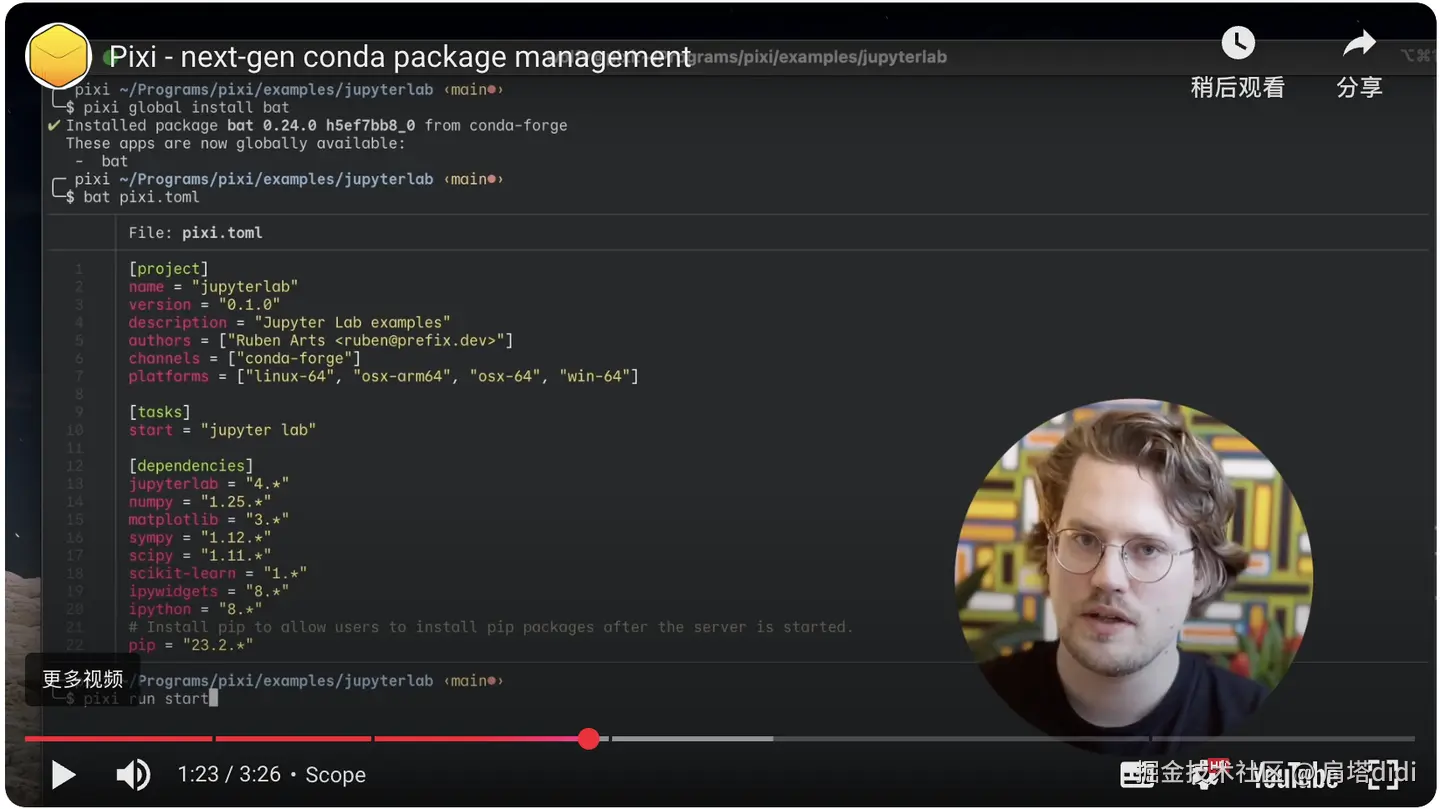
Task: Click the Play button in the player controls
Action: pyautogui.click(x=63, y=774)
